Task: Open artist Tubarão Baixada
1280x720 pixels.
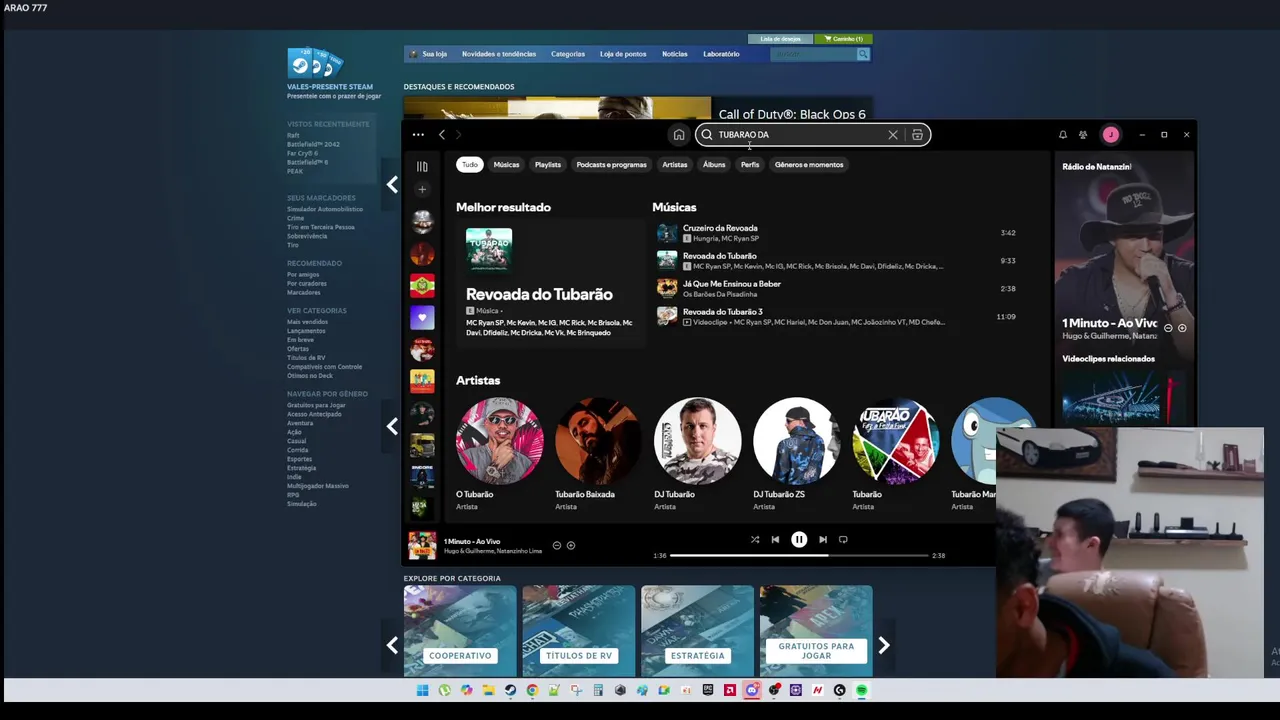Action: (x=598, y=453)
